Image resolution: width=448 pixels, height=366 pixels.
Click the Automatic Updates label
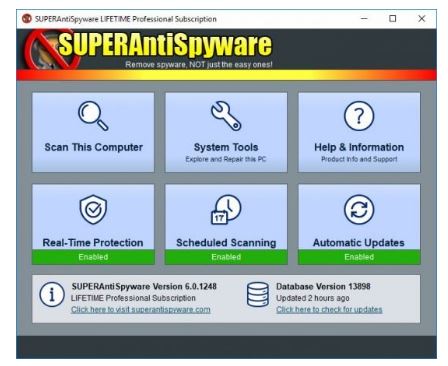tap(359, 243)
